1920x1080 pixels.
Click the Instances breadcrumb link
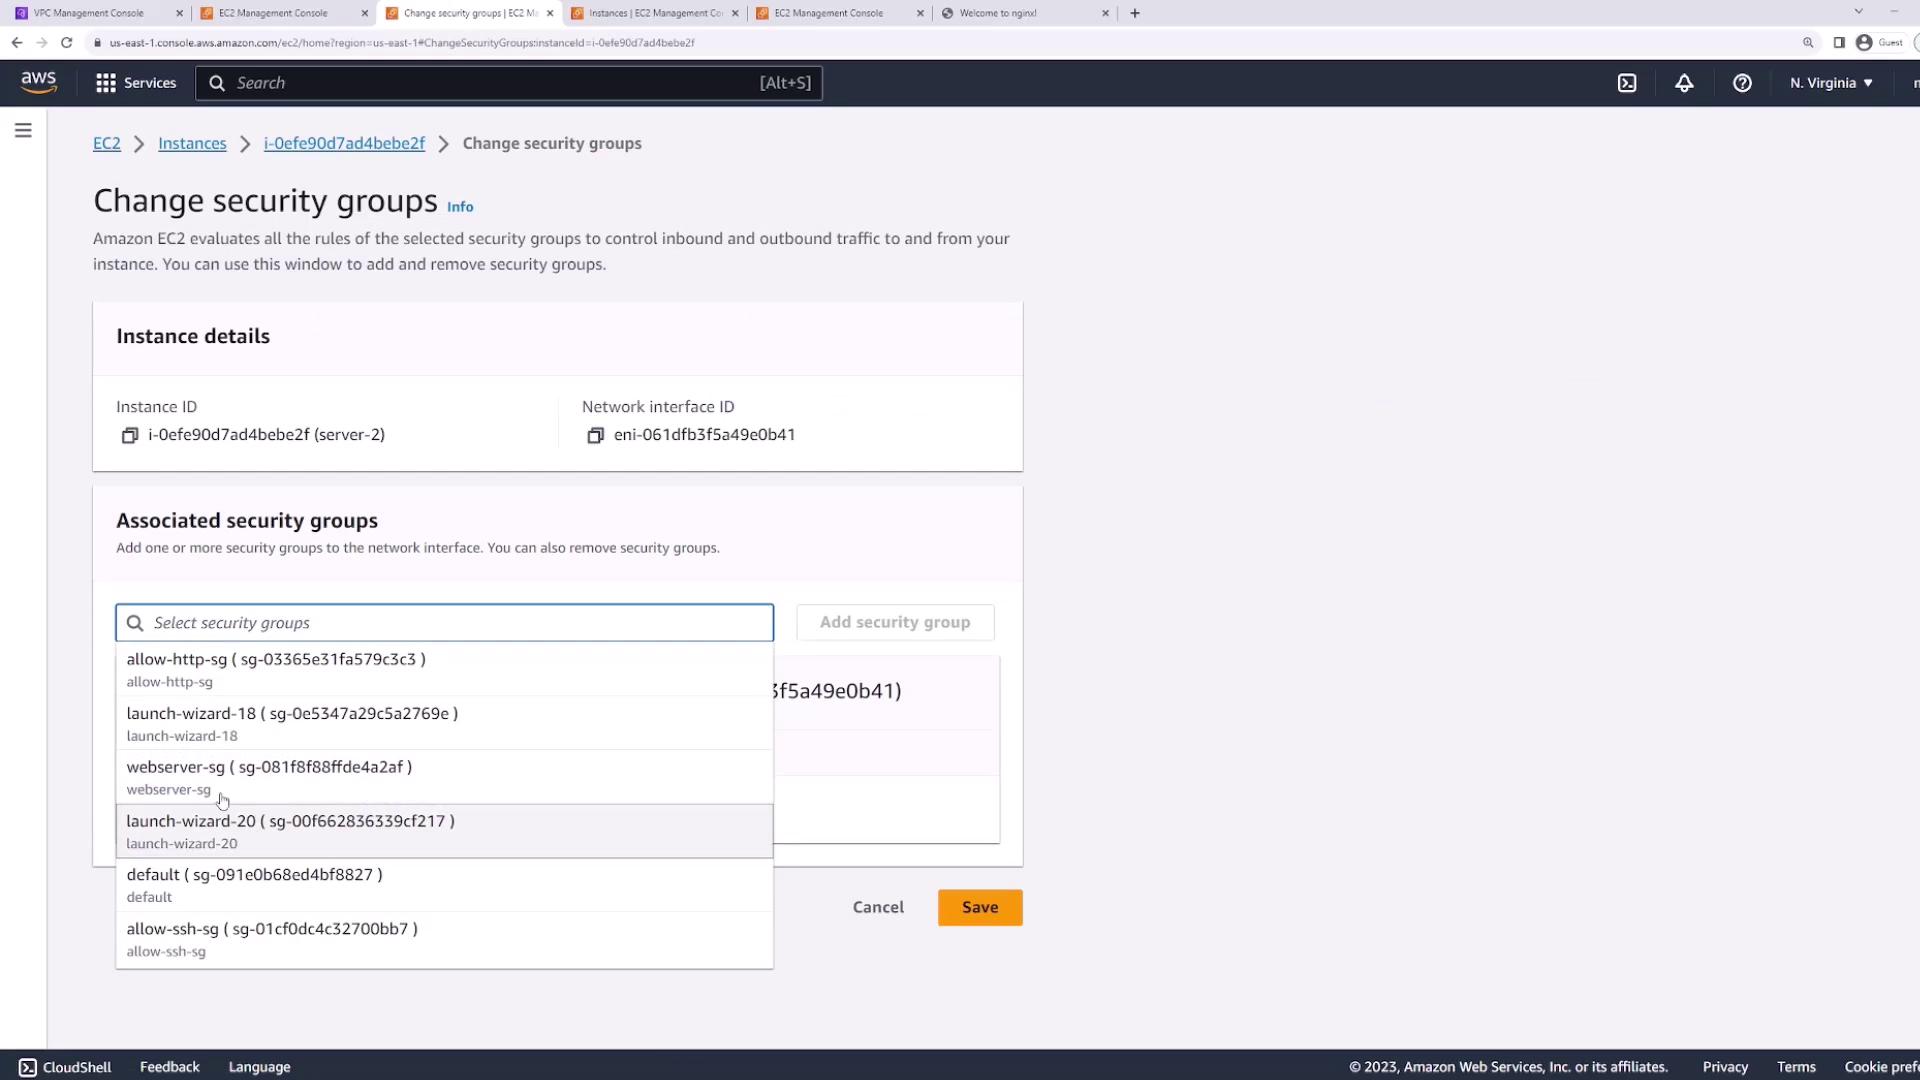tap(192, 143)
